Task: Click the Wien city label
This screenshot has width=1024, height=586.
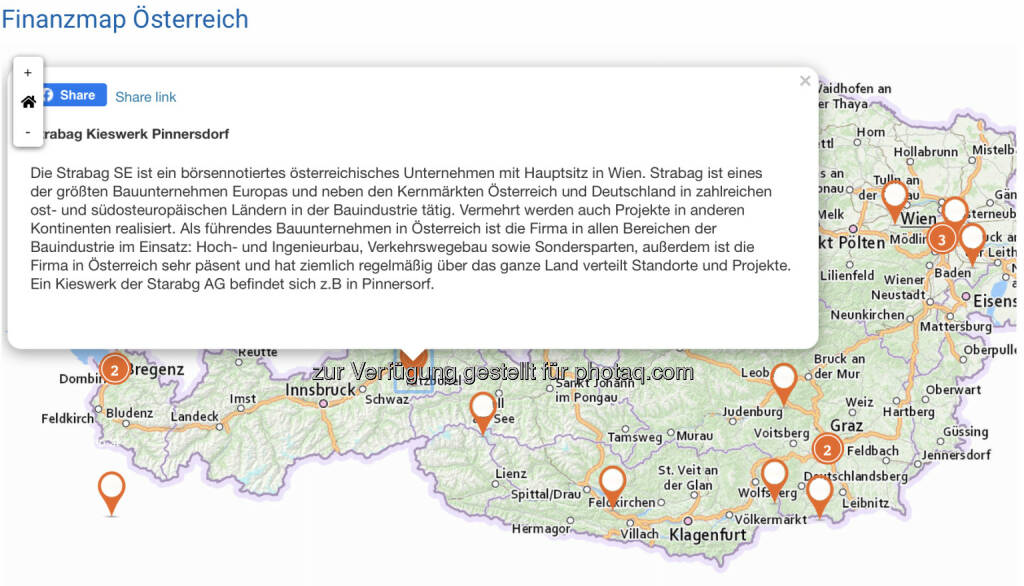Action: [918, 218]
